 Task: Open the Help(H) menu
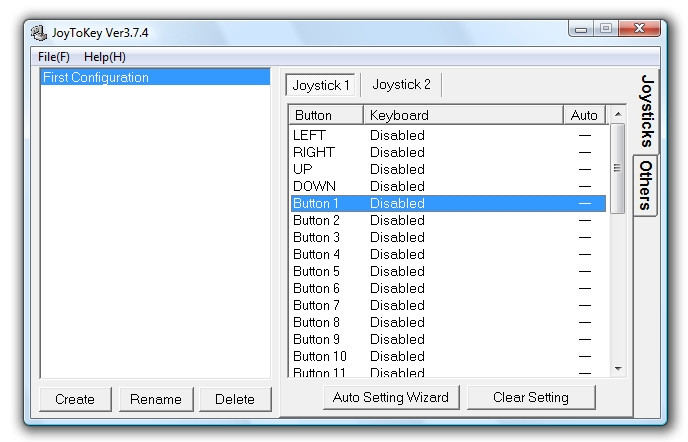click(105, 57)
